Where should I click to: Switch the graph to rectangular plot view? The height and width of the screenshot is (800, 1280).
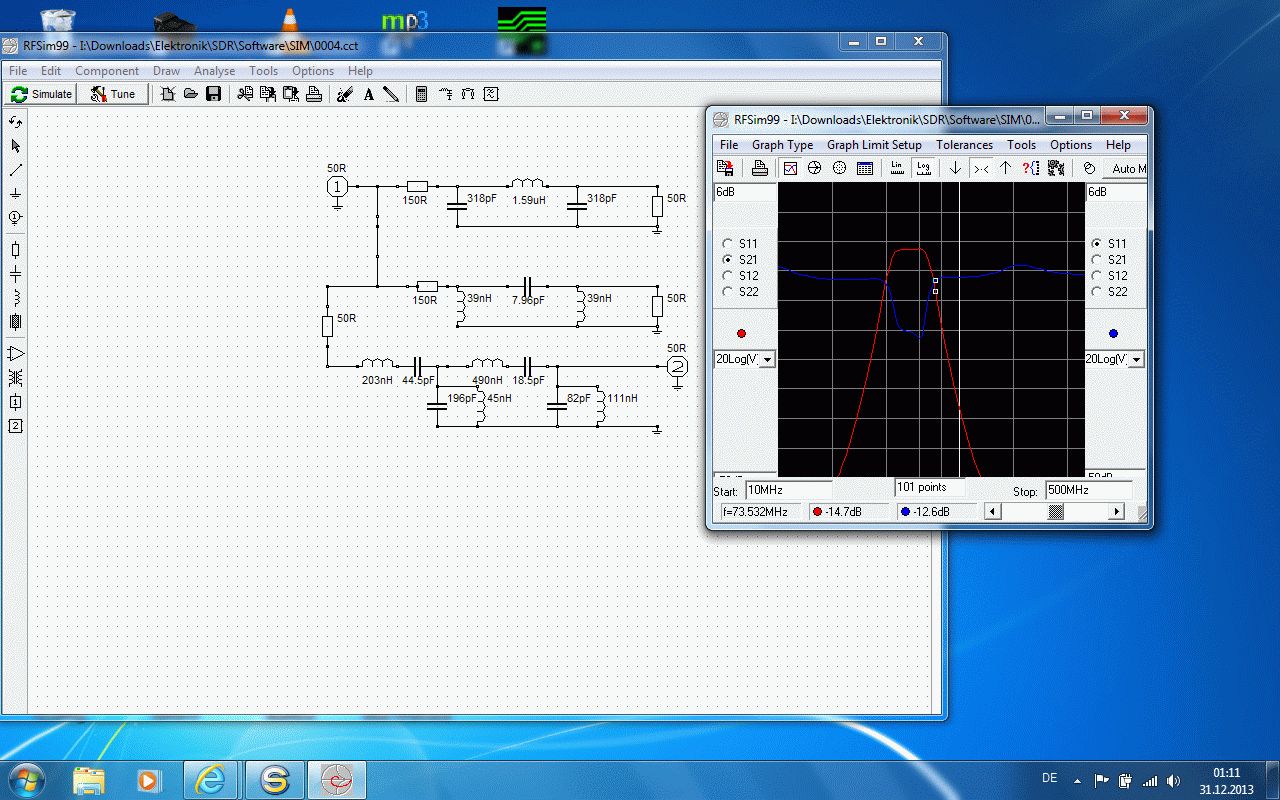[x=790, y=168]
